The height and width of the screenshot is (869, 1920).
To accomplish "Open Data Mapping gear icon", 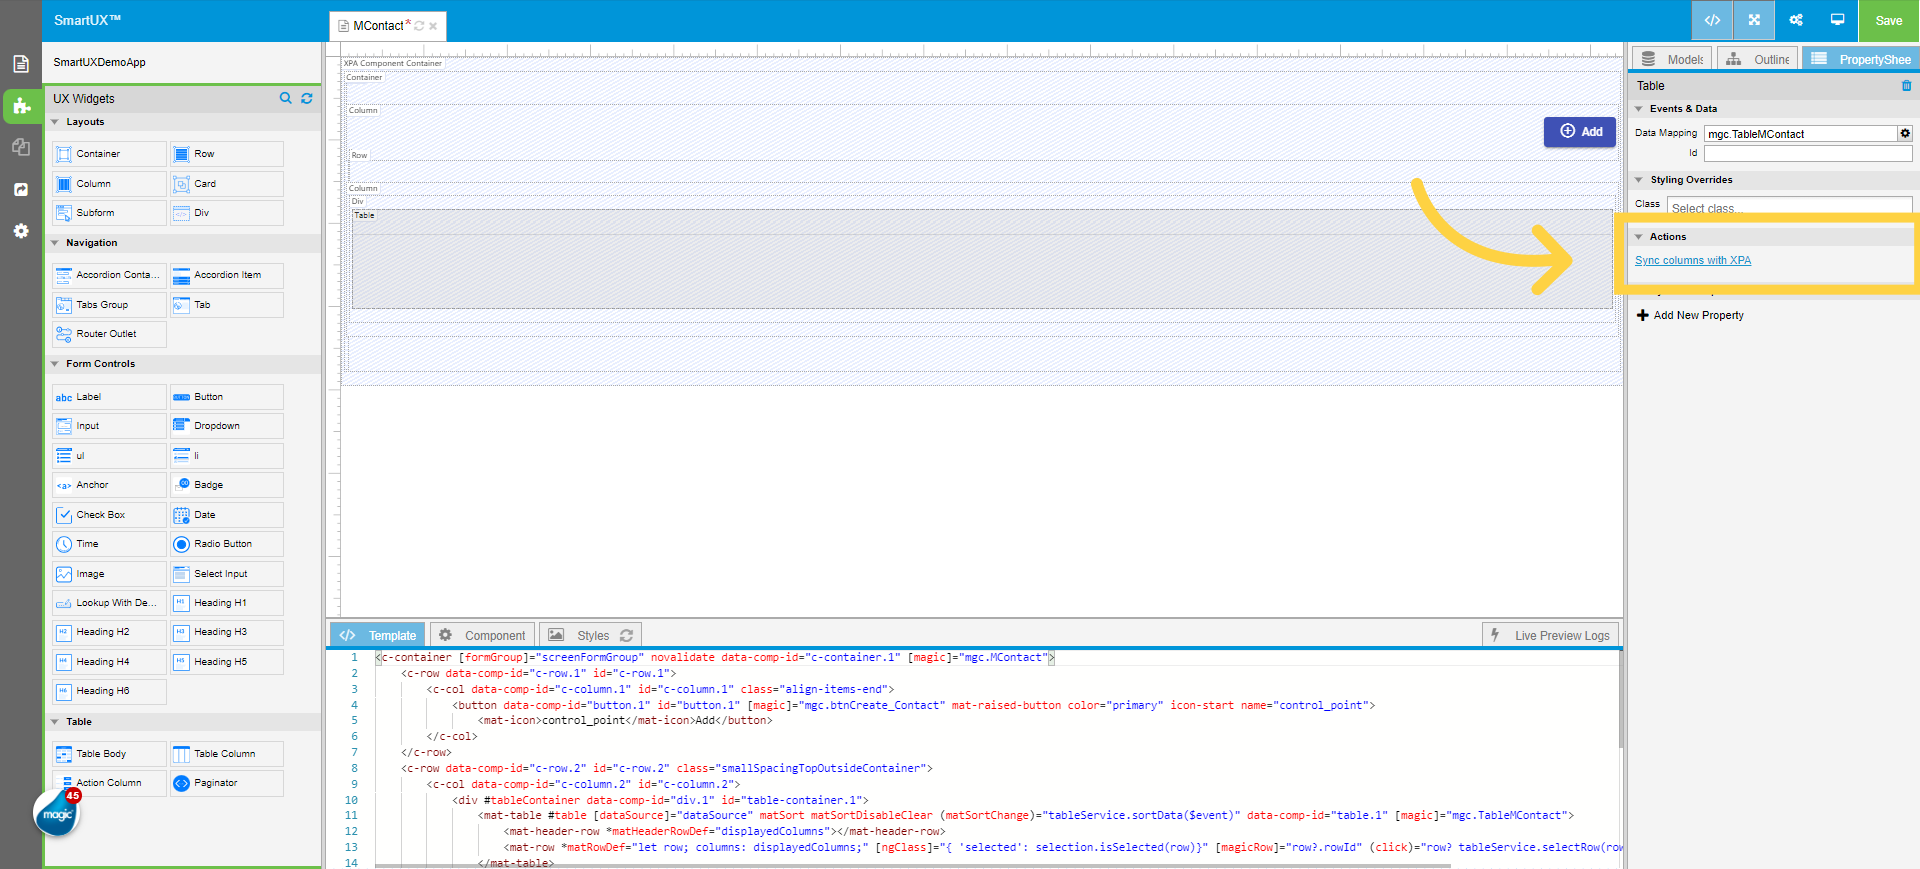I will [1905, 133].
